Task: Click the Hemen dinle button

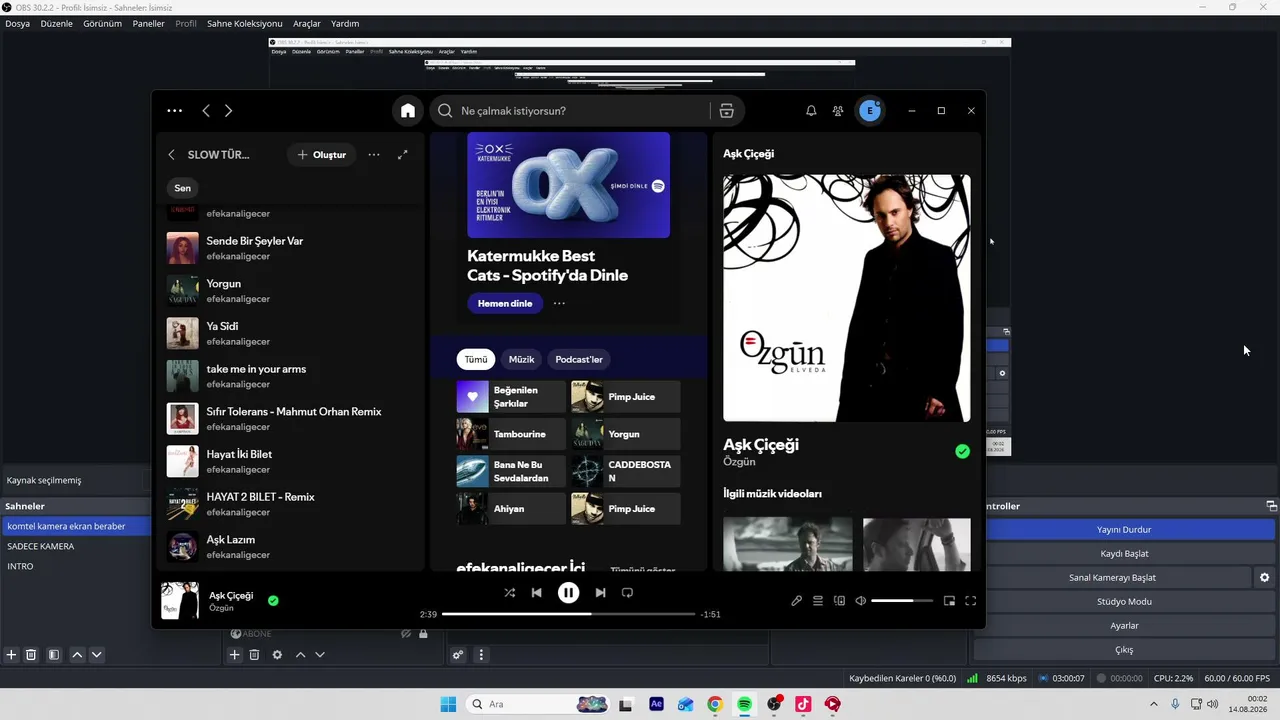Action: (505, 303)
